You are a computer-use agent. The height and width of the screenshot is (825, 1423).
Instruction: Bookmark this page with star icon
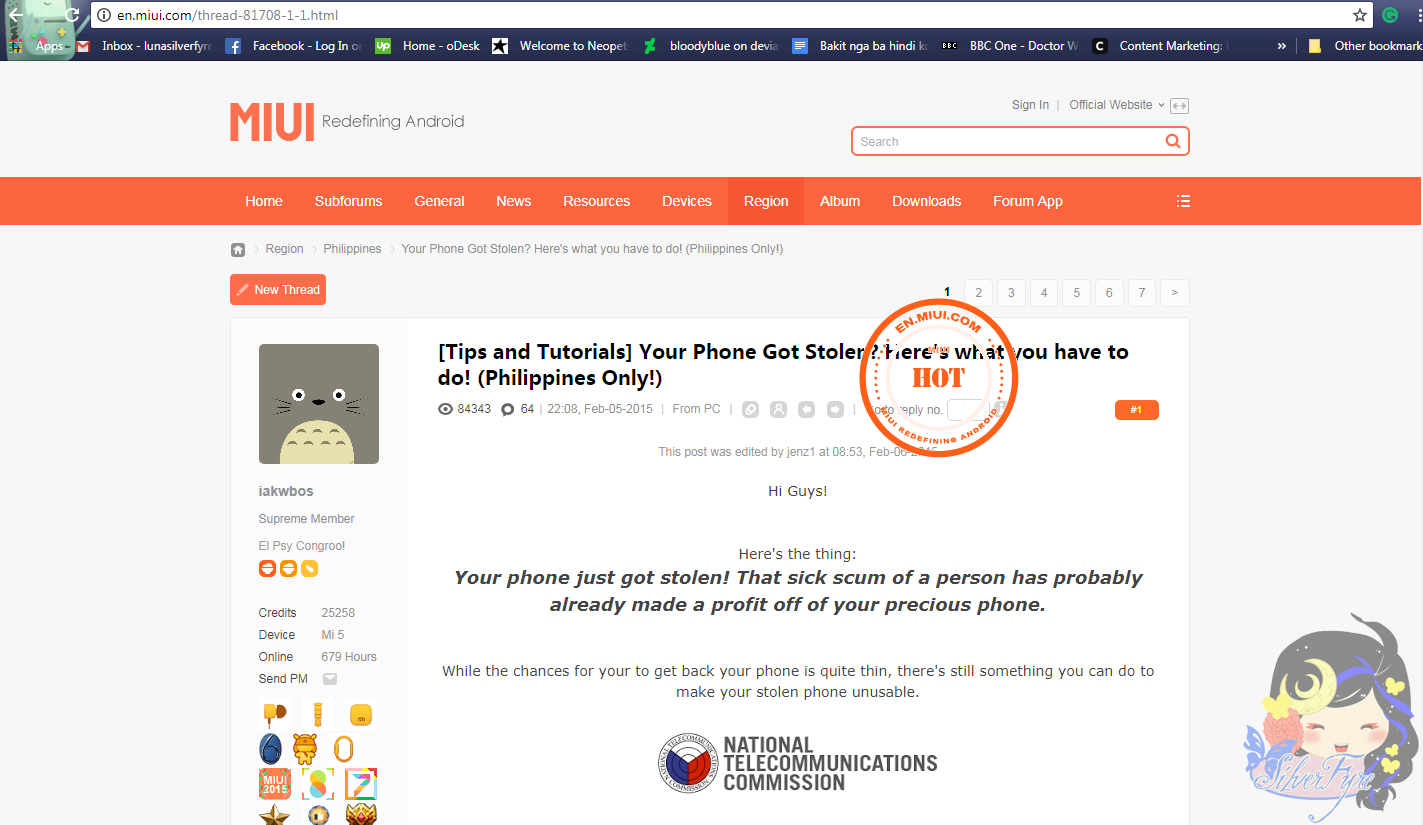(x=1360, y=15)
